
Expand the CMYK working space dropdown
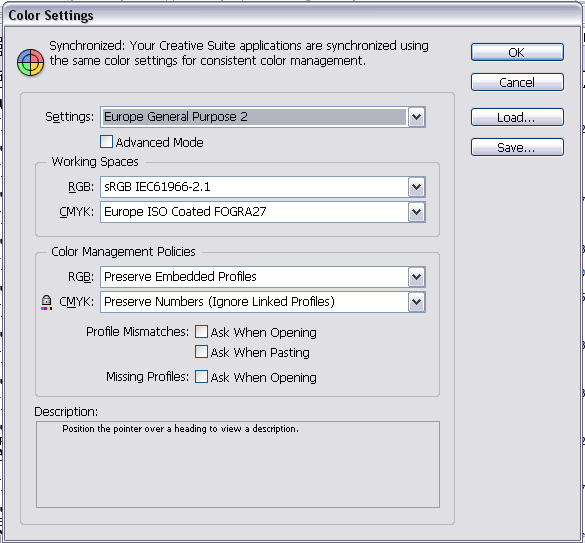[x=416, y=212]
